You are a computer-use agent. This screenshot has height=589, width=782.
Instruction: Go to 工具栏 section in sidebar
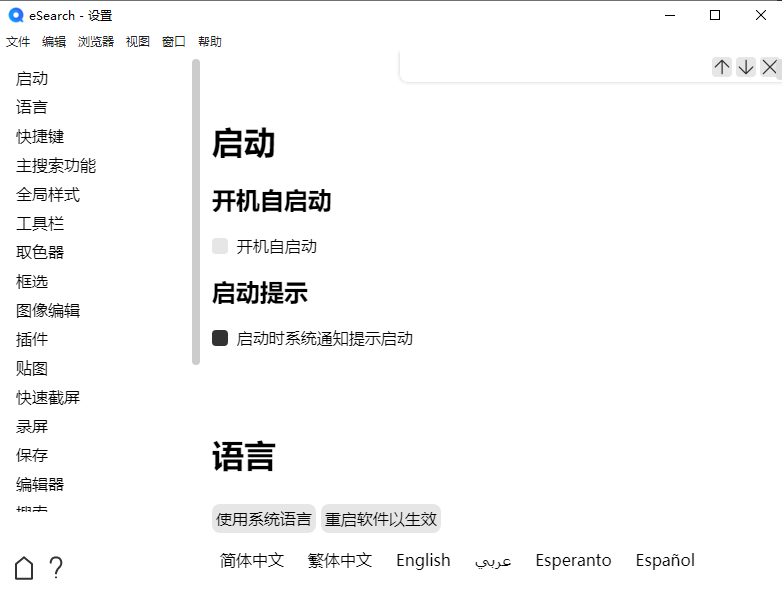tap(40, 223)
